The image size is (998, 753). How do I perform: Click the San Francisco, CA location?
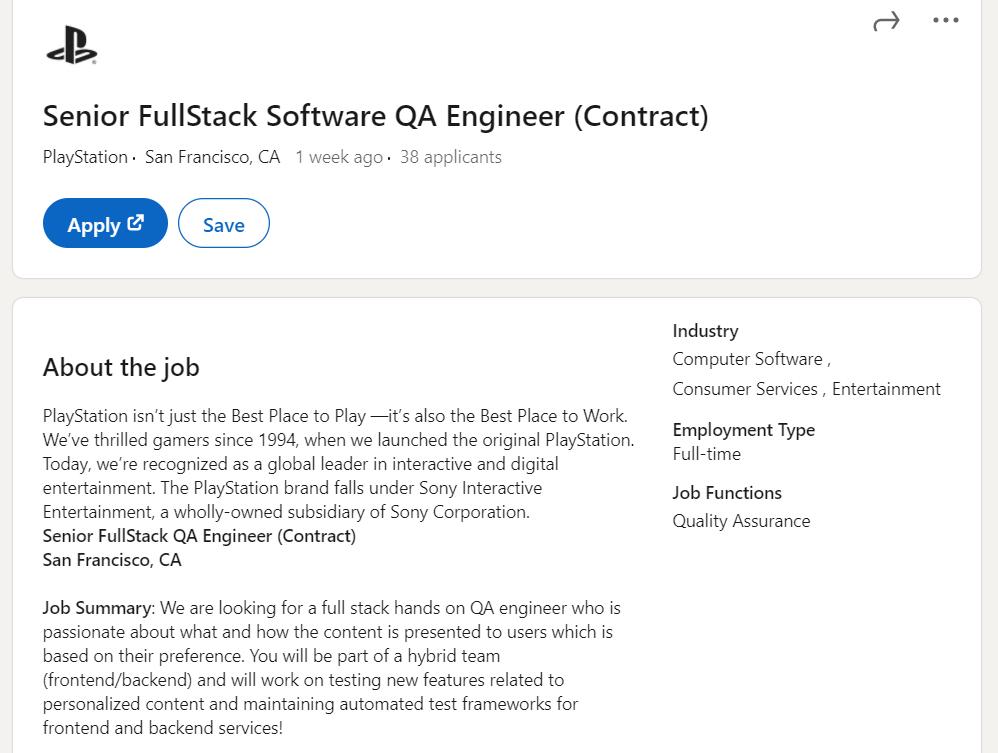[x=212, y=157]
